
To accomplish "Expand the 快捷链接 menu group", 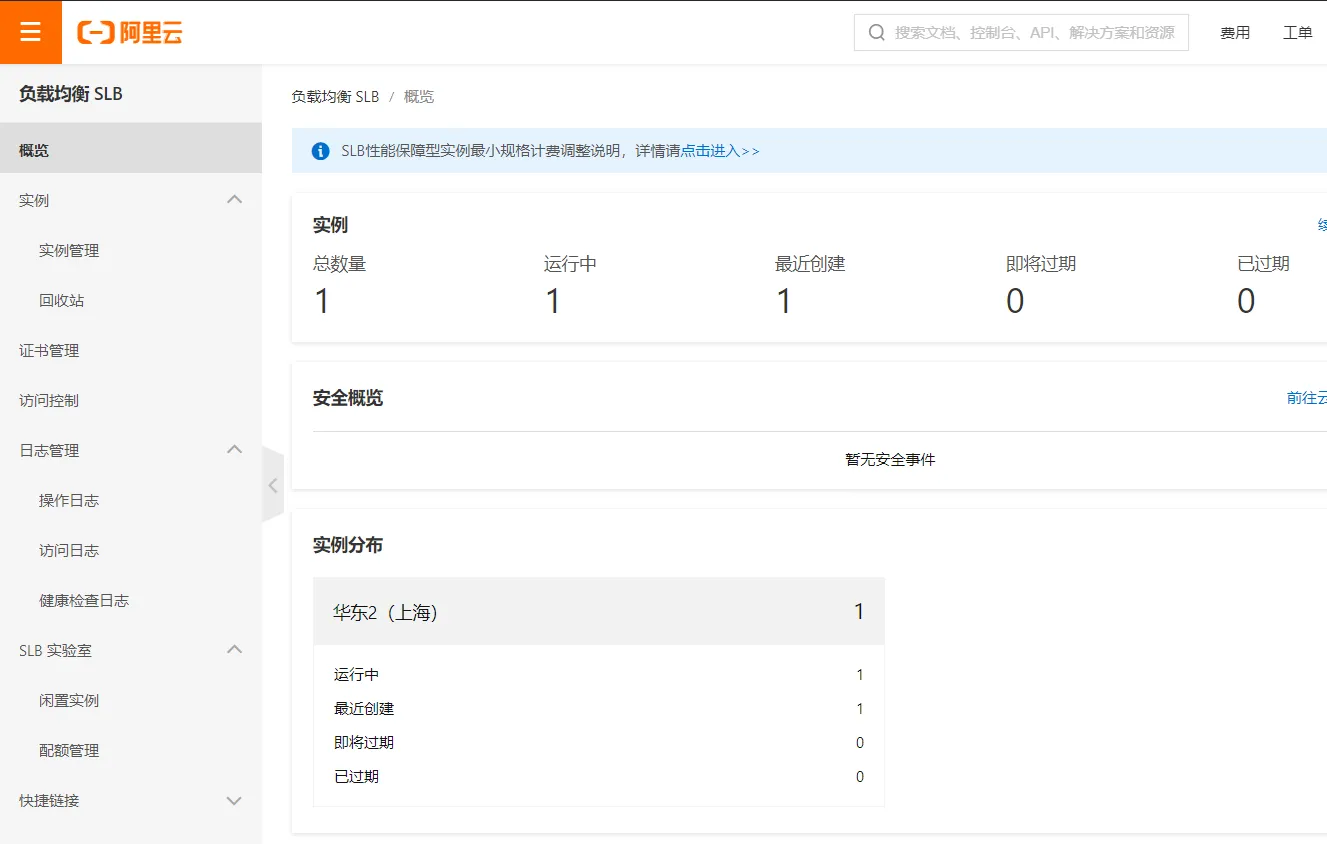I will [x=235, y=800].
